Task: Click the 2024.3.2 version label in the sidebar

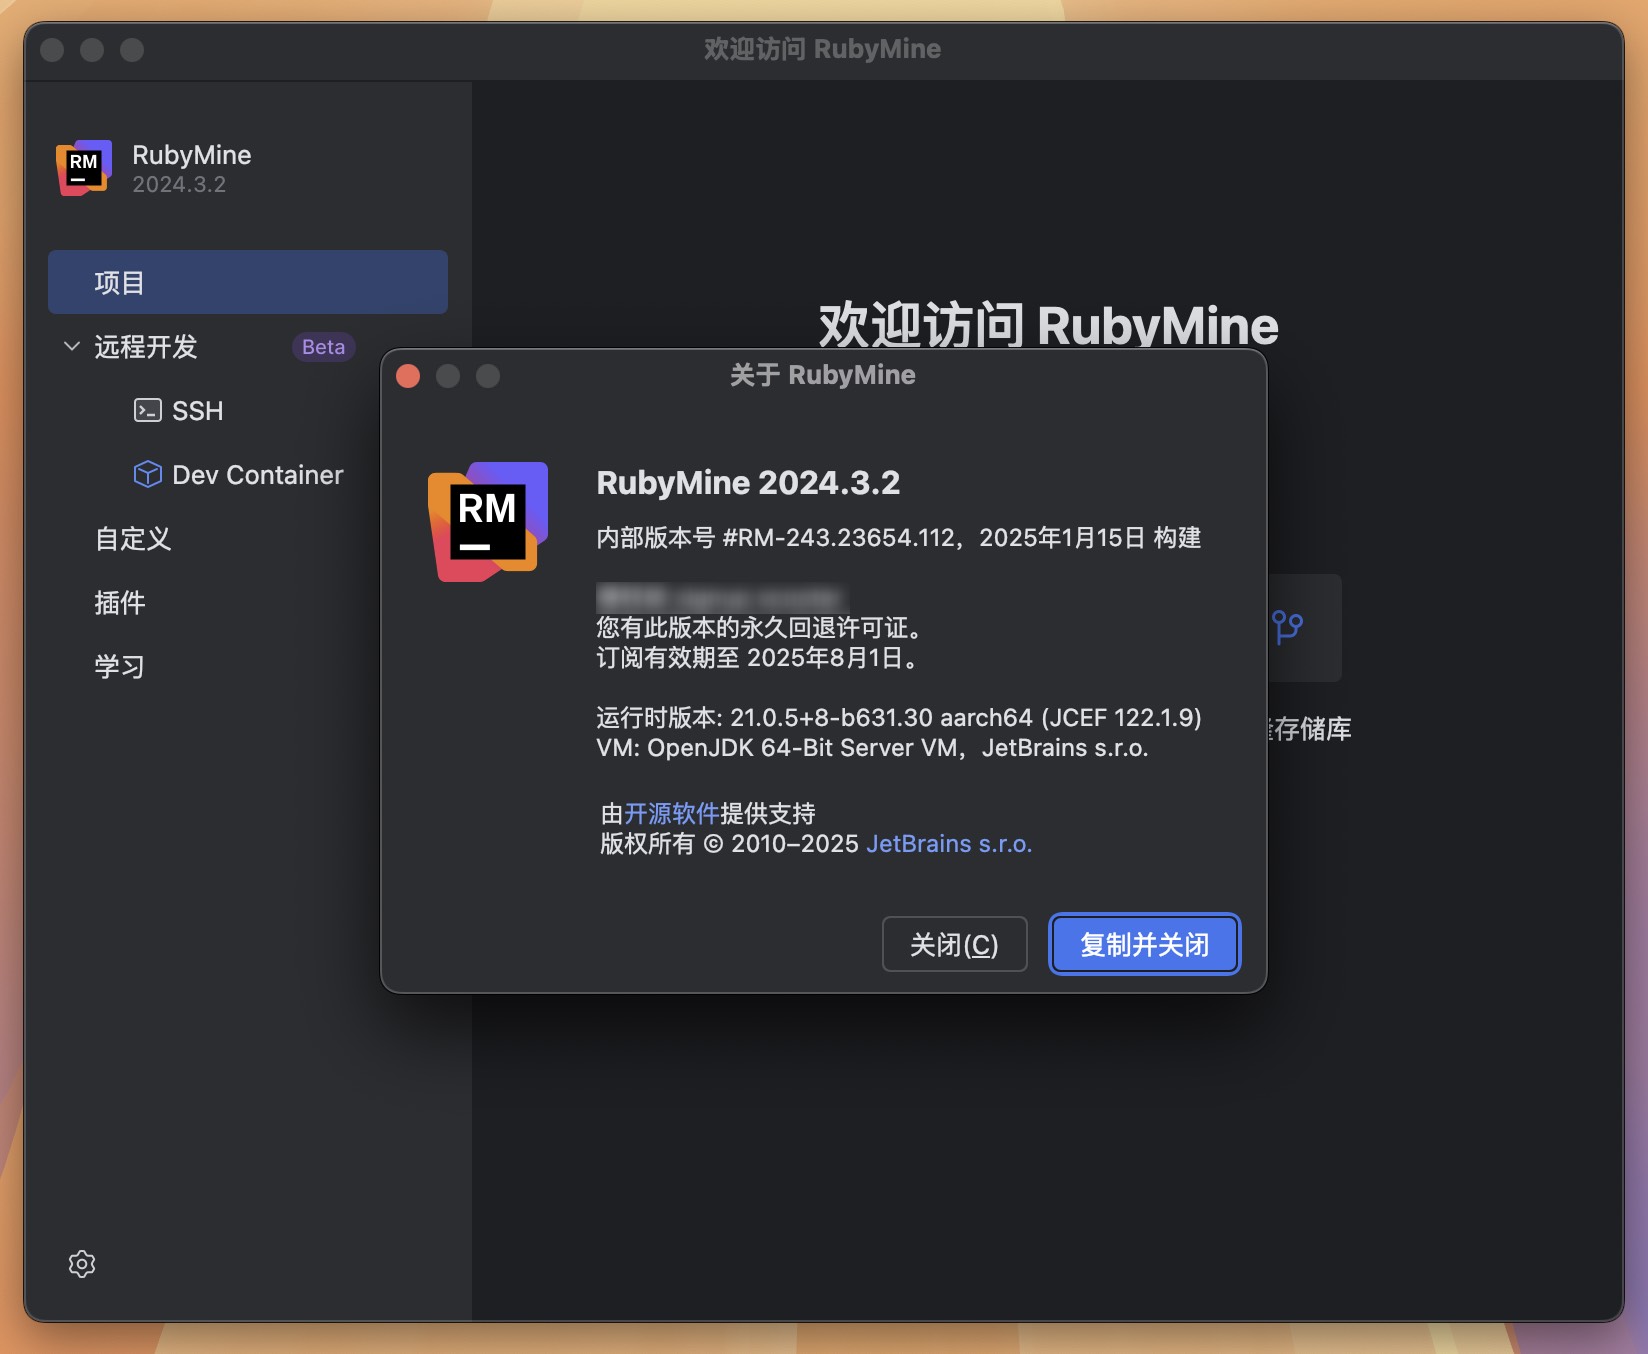Action: (x=179, y=185)
